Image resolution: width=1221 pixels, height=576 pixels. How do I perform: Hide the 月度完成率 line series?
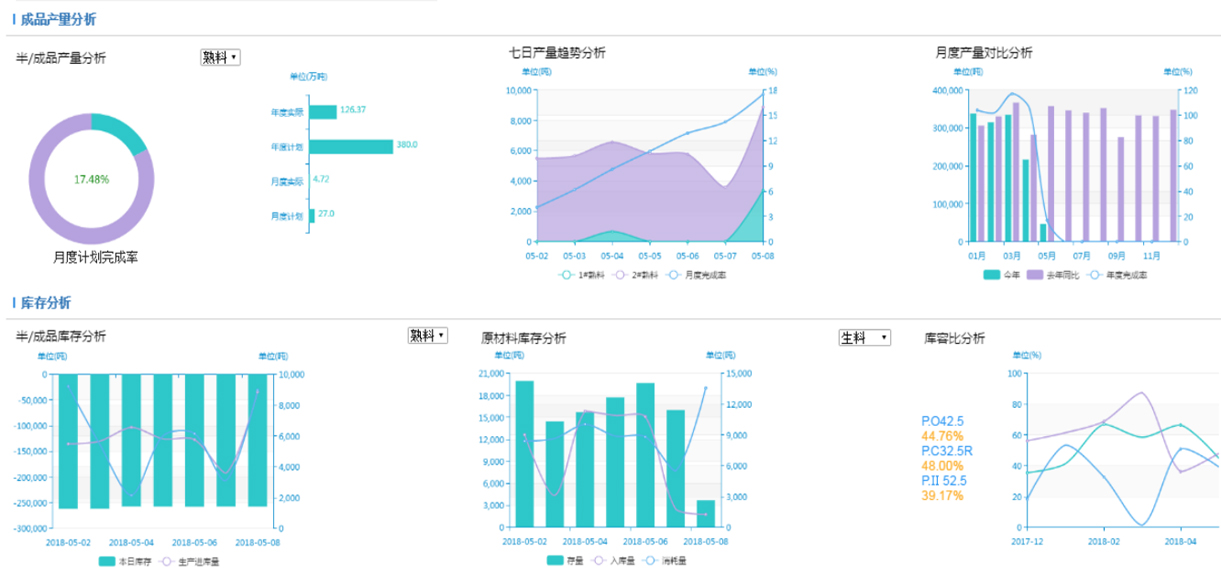[673, 274]
